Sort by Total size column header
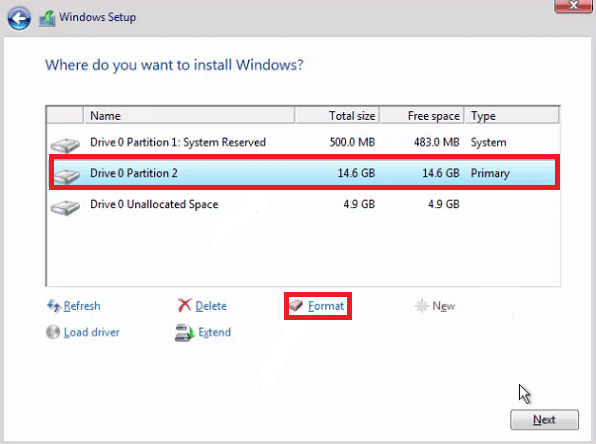 pos(337,116)
